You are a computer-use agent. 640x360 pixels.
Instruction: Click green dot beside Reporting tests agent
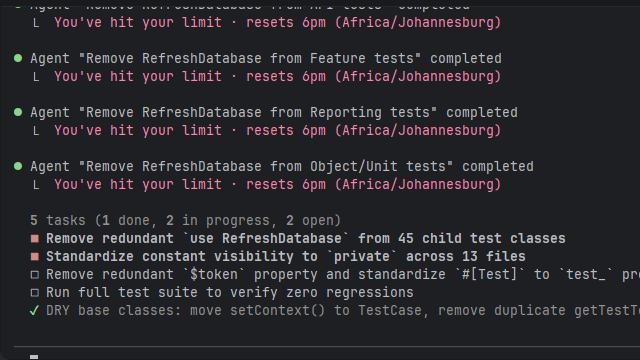tap(18, 112)
